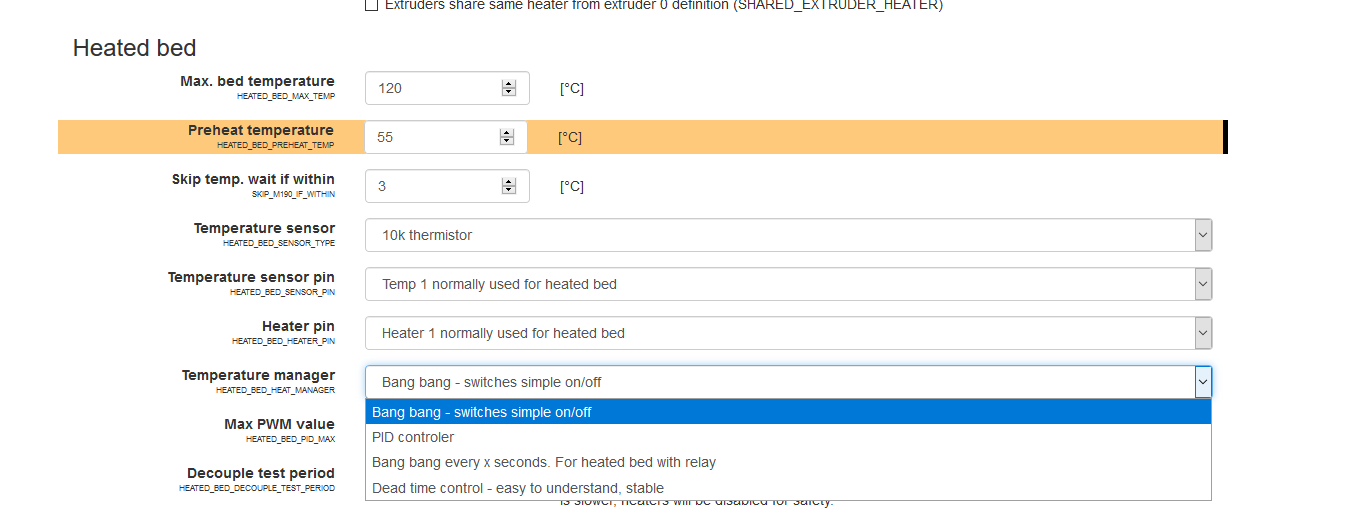This screenshot has height=532, width=1357.
Task: Collapse the Temperature manager dropdown arrow
Action: pos(1203,382)
